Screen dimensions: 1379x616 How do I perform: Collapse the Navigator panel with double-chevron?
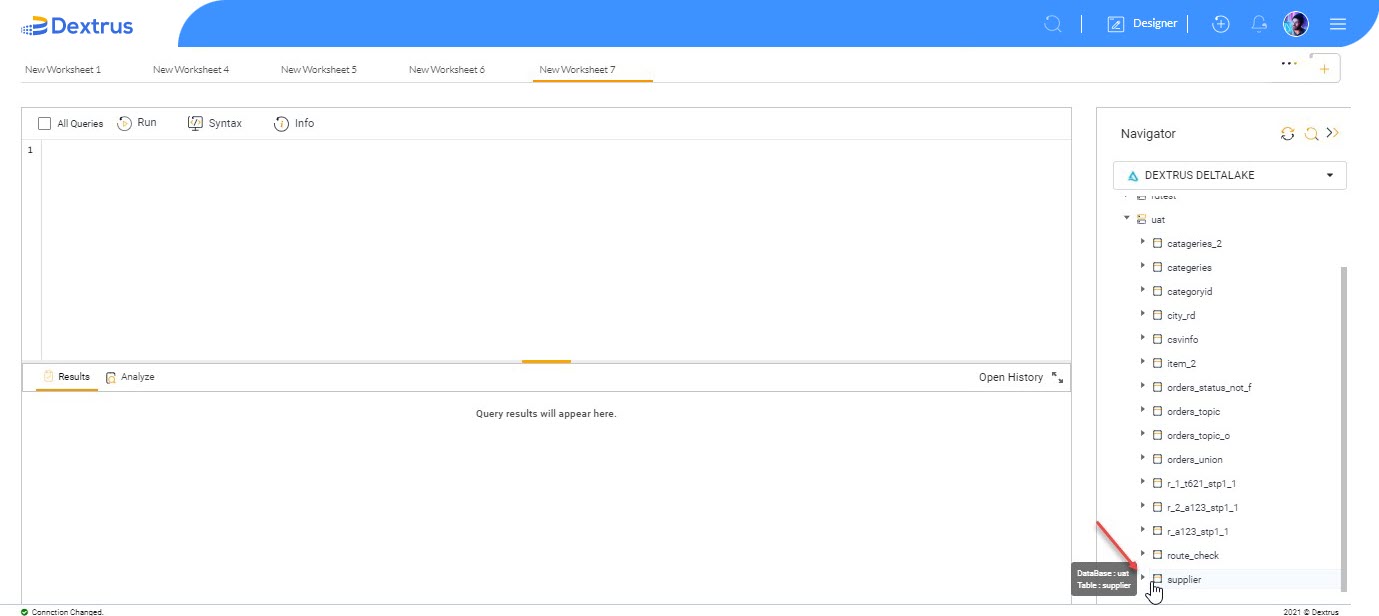(x=1332, y=133)
